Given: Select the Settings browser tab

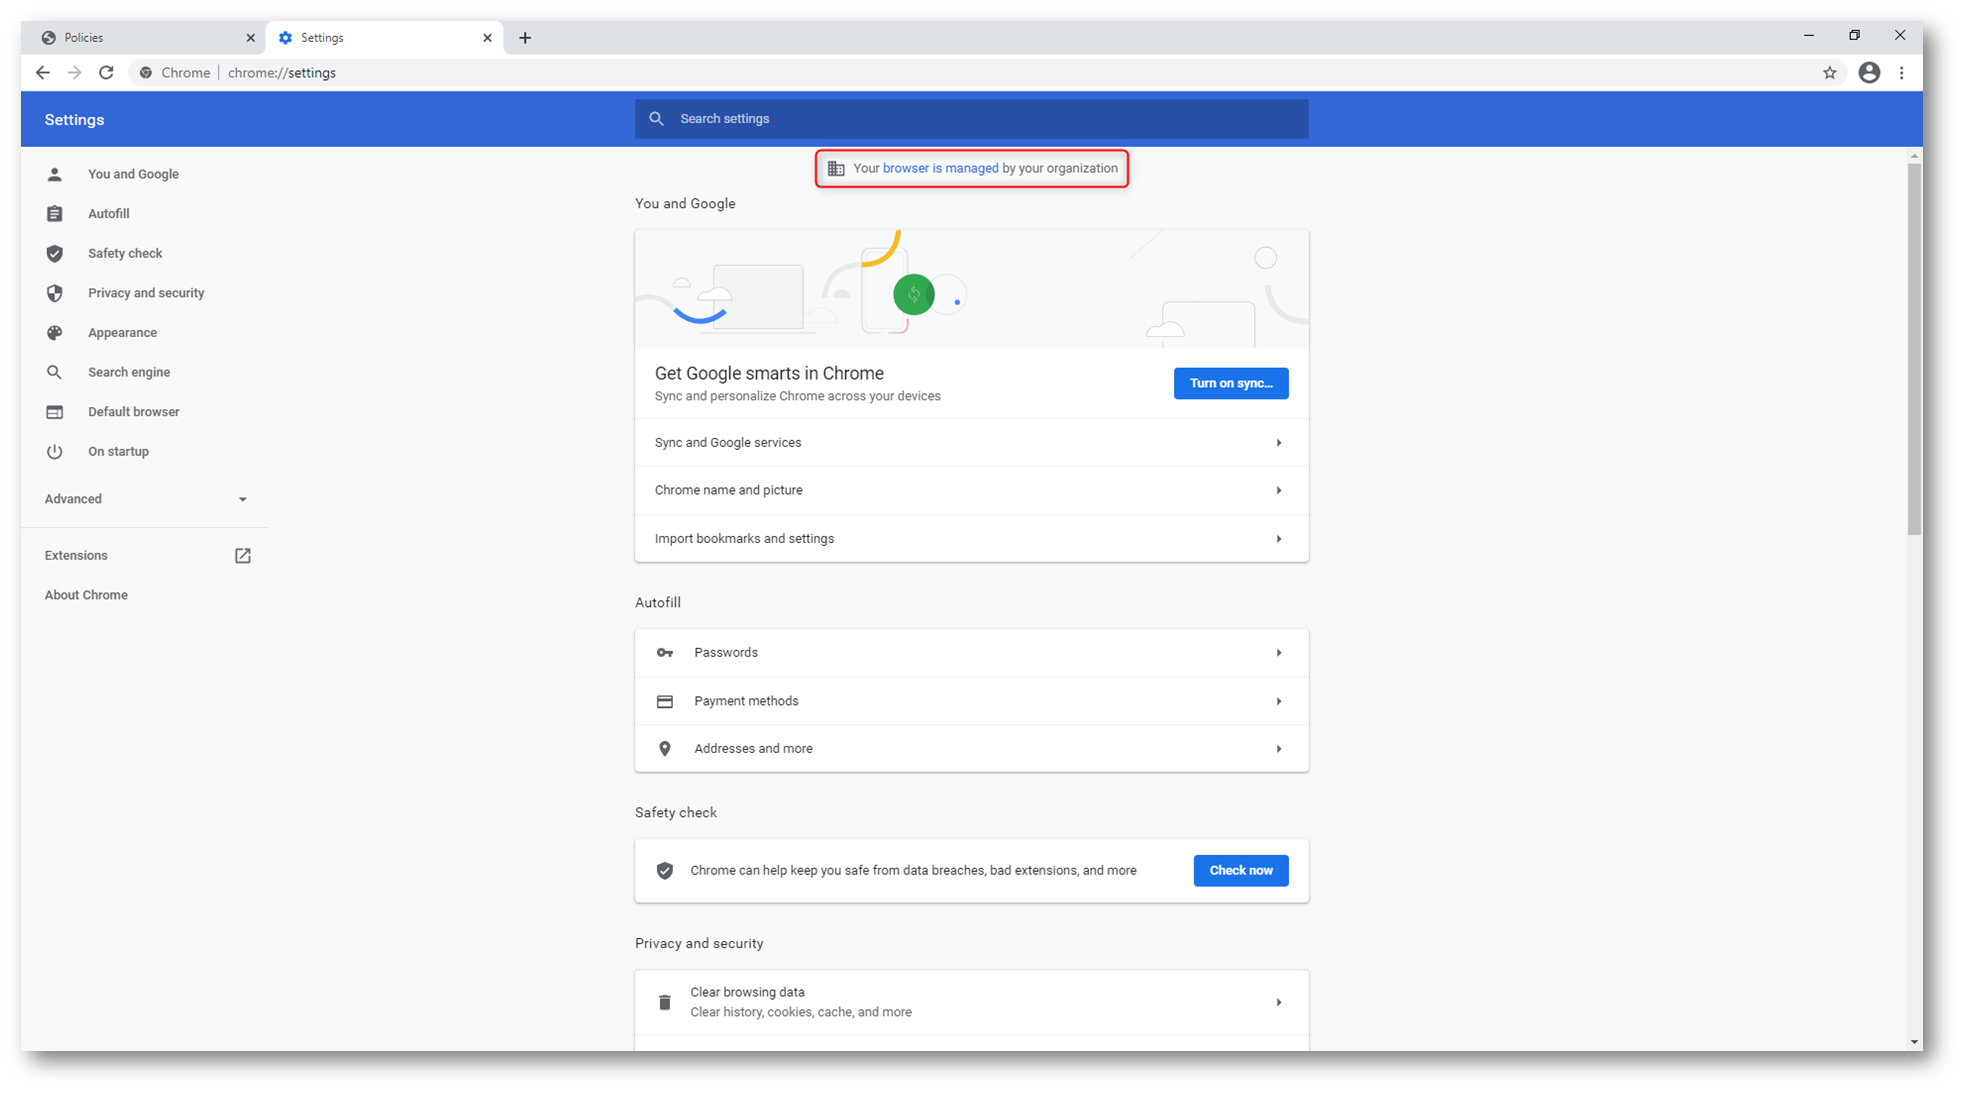Looking at the screenshot, I should [x=384, y=38].
